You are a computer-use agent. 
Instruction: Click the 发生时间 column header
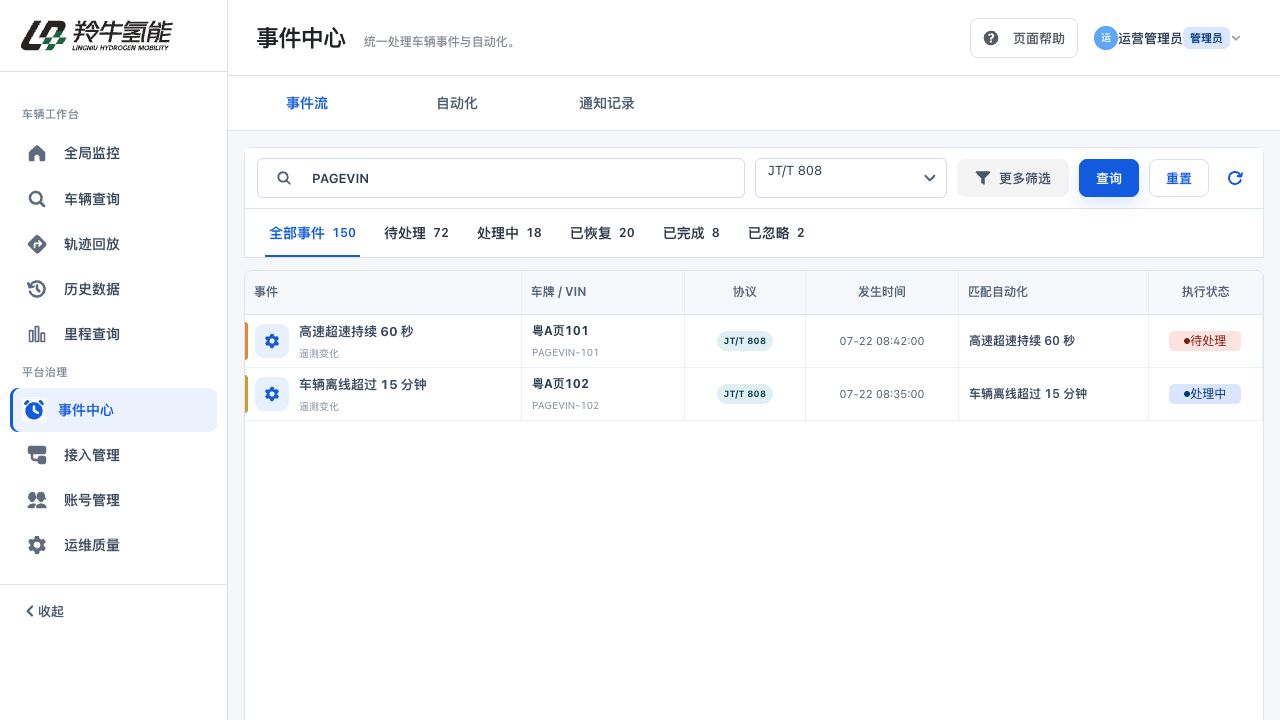click(882, 292)
